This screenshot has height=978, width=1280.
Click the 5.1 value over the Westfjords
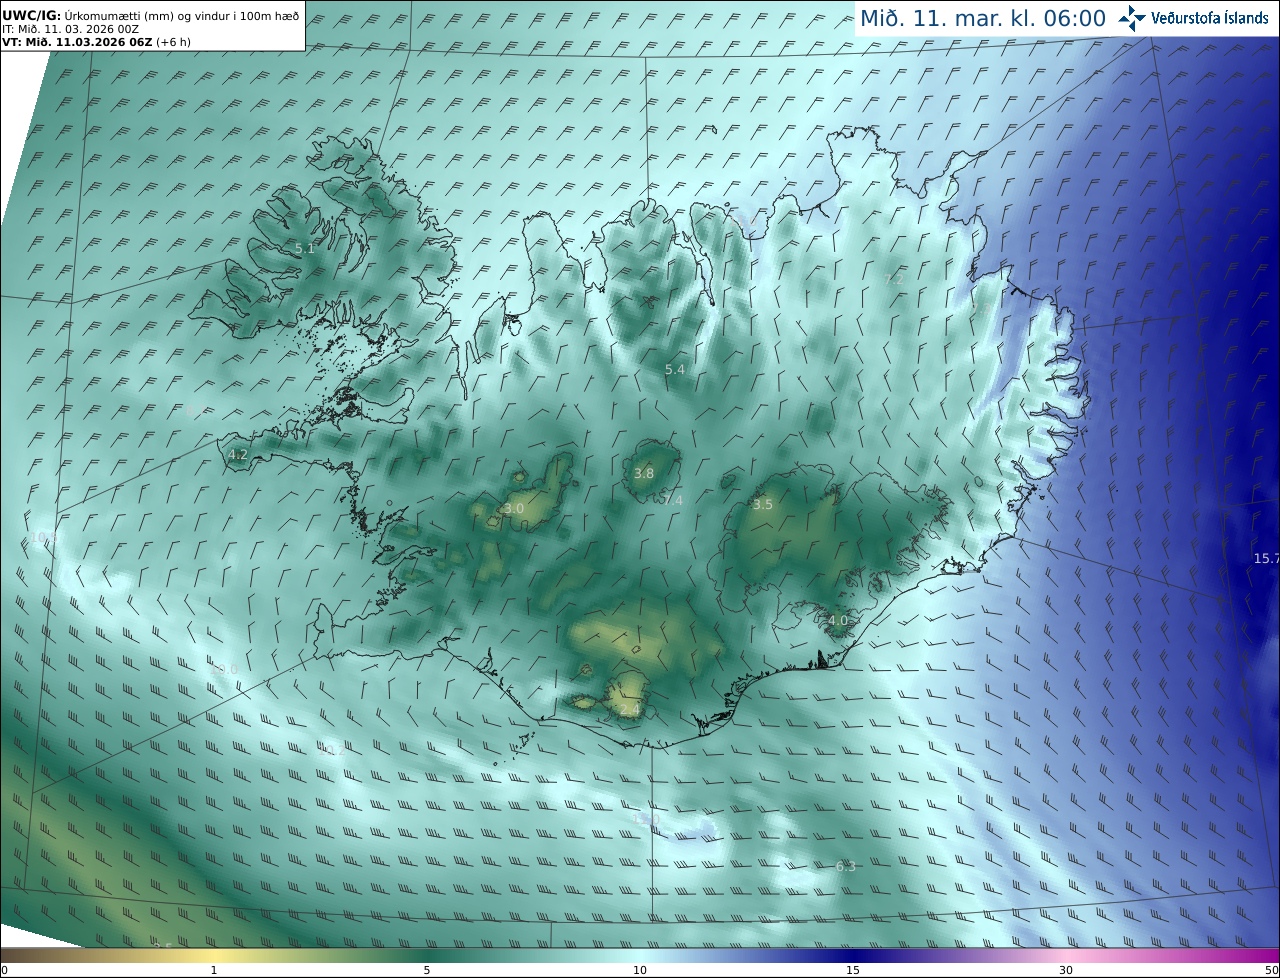[x=305, y=248]
